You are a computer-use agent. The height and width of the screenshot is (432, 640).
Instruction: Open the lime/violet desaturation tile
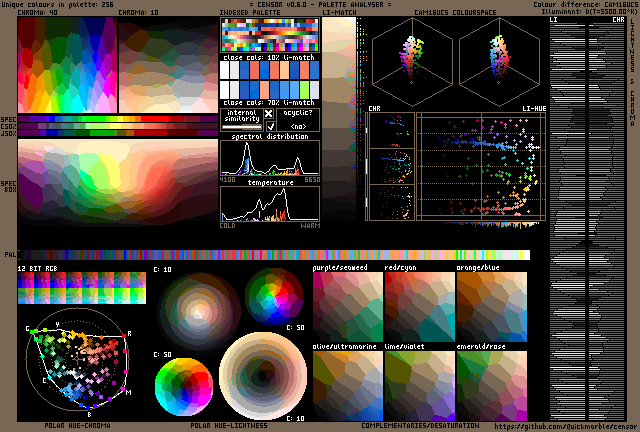click(420, 386)
